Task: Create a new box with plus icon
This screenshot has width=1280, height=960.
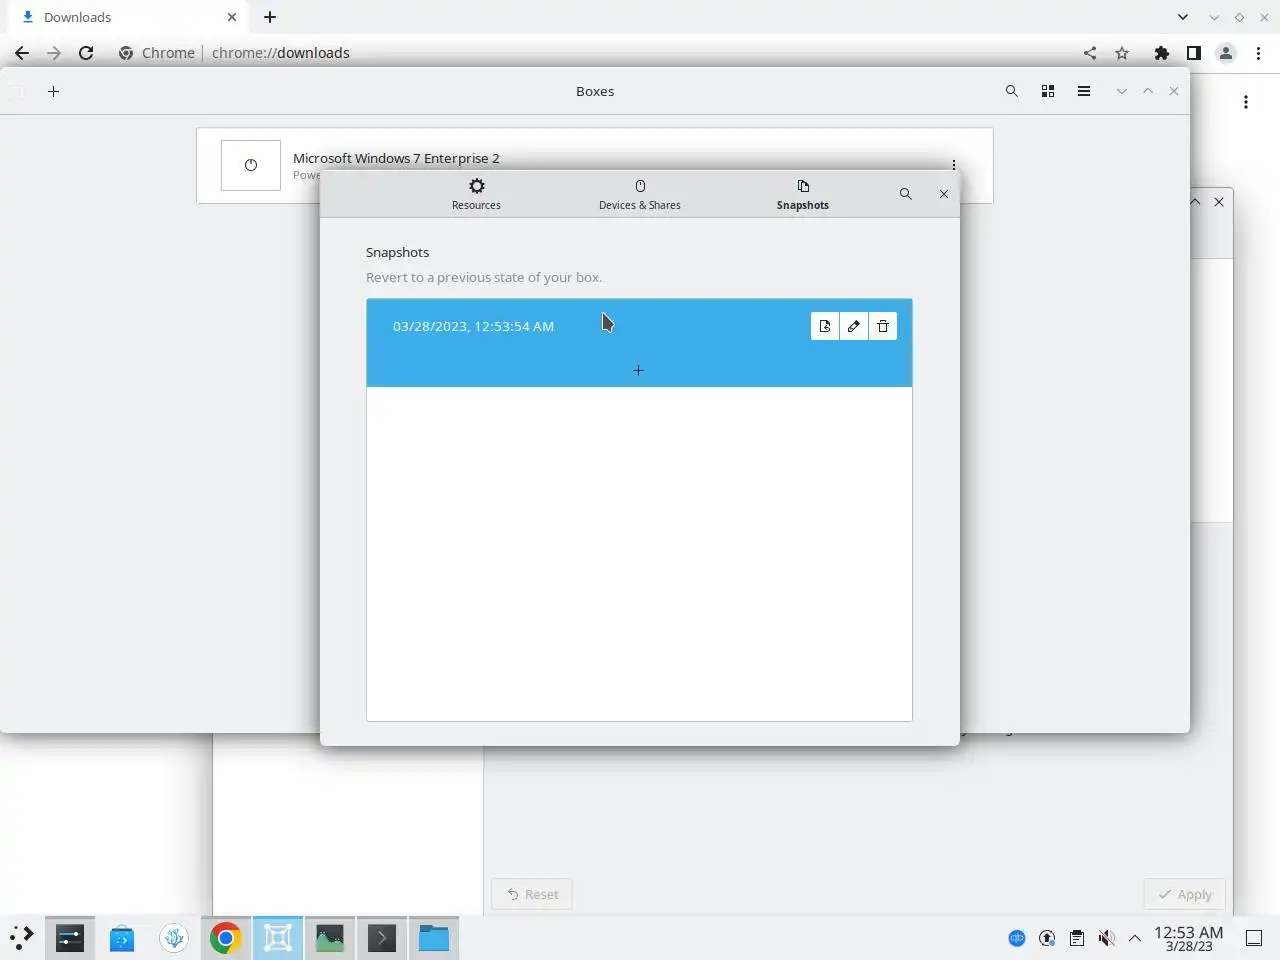Action: (x=54, y=91)
